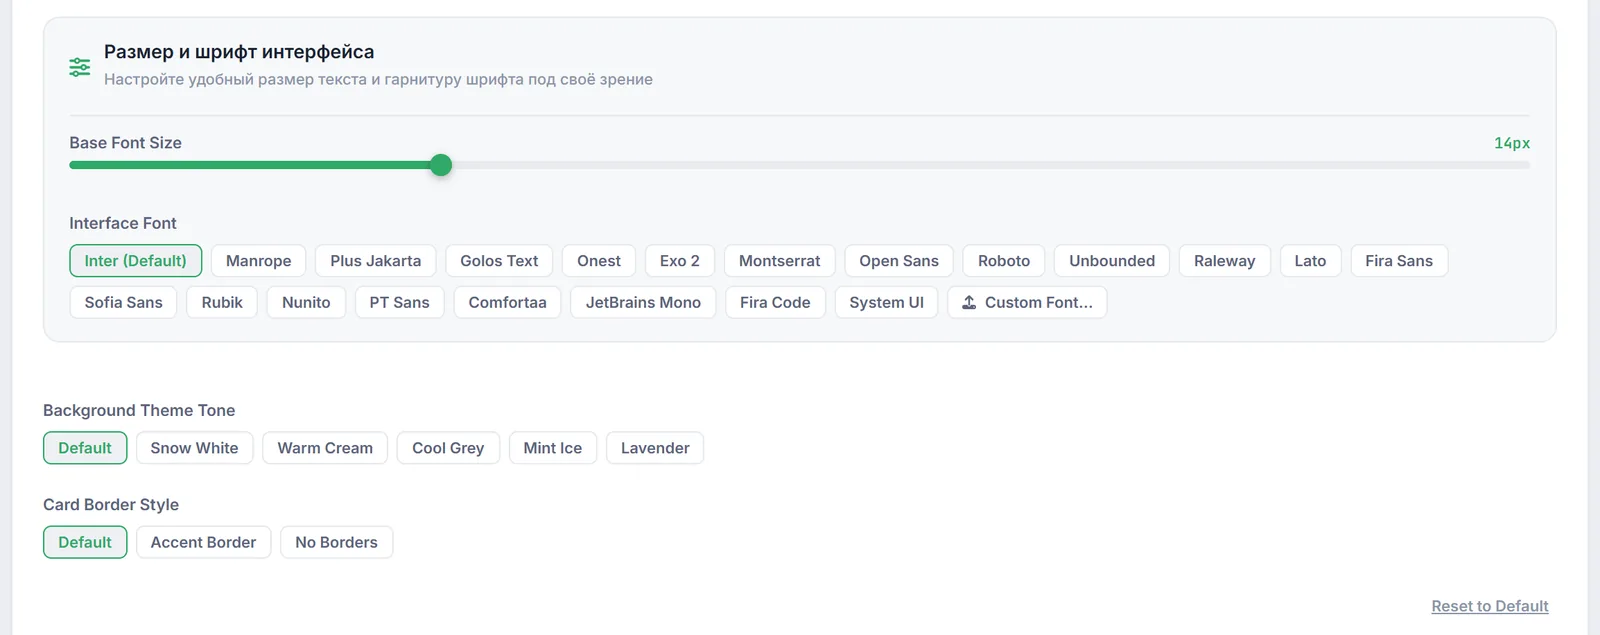
Task: Select Raleway font
Action: [x=1224, y=261]
